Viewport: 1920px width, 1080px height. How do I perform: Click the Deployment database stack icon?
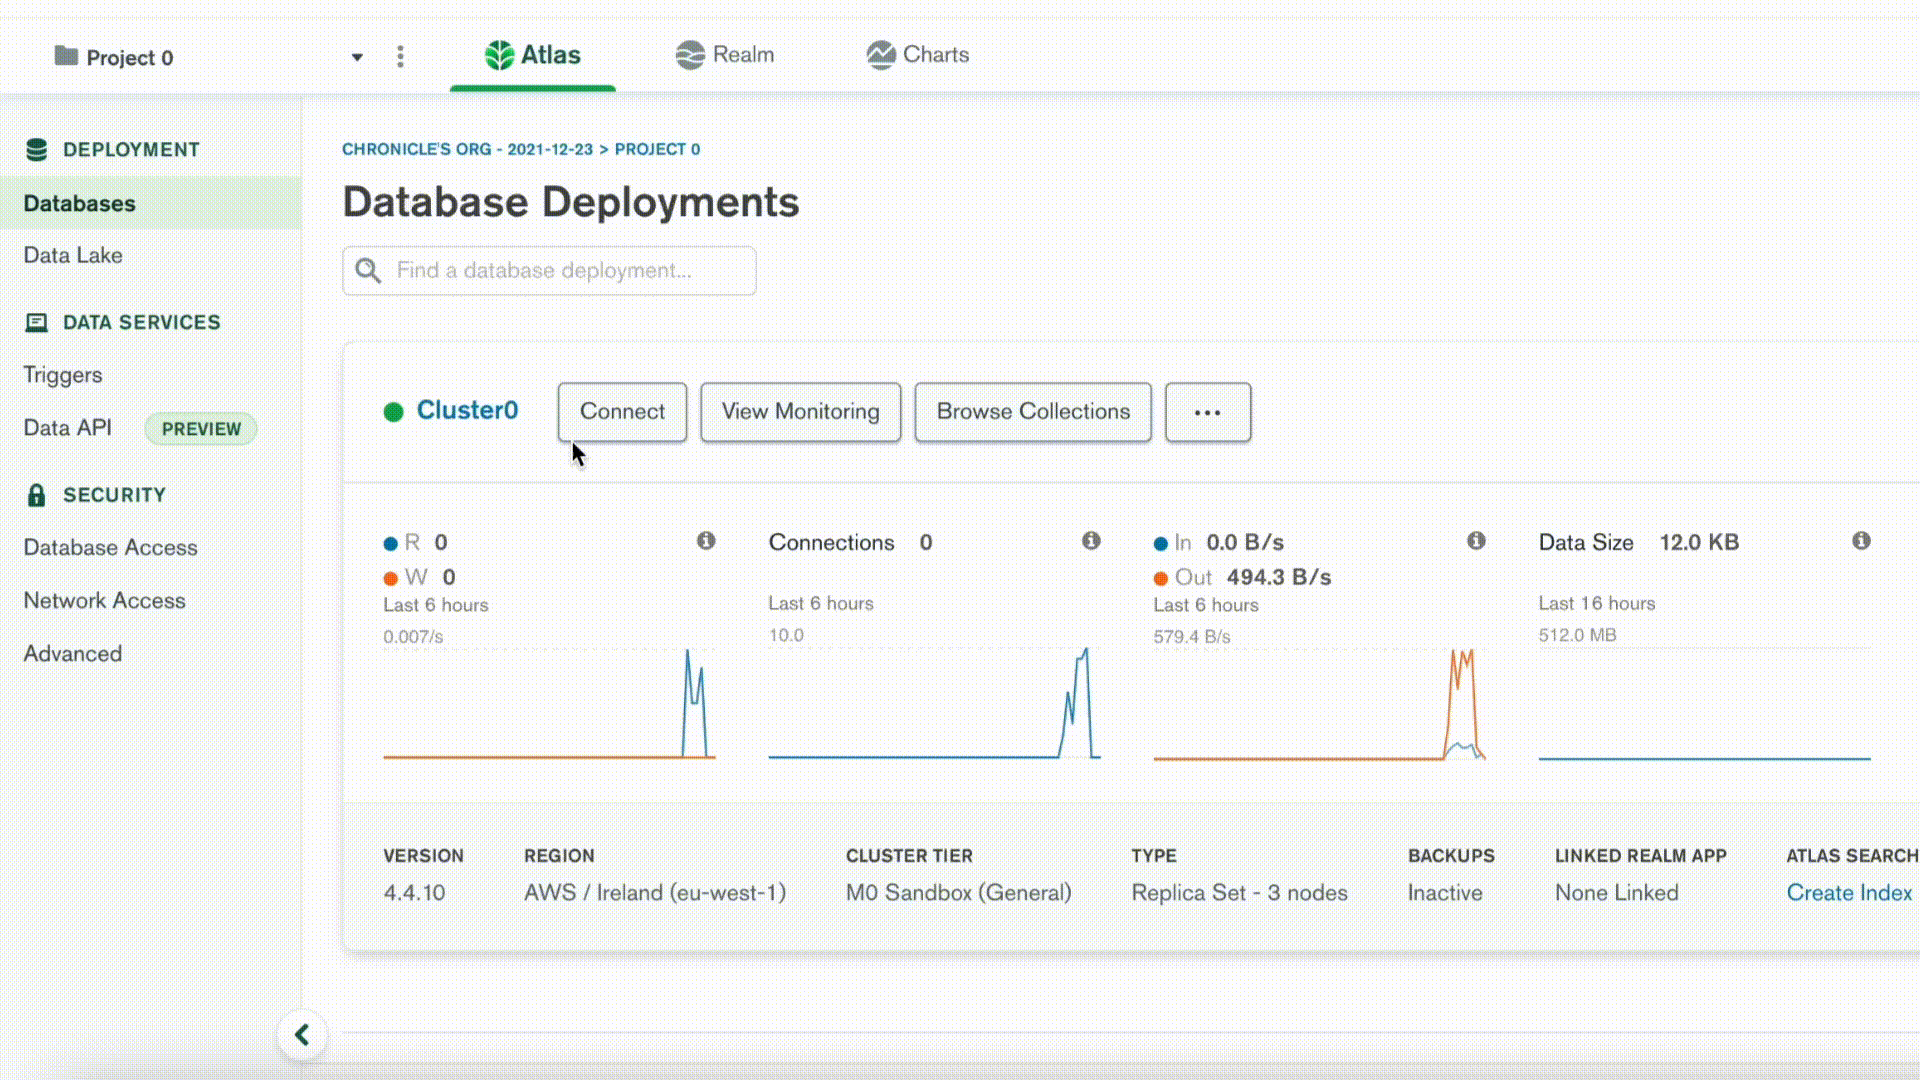coord(37,150)
